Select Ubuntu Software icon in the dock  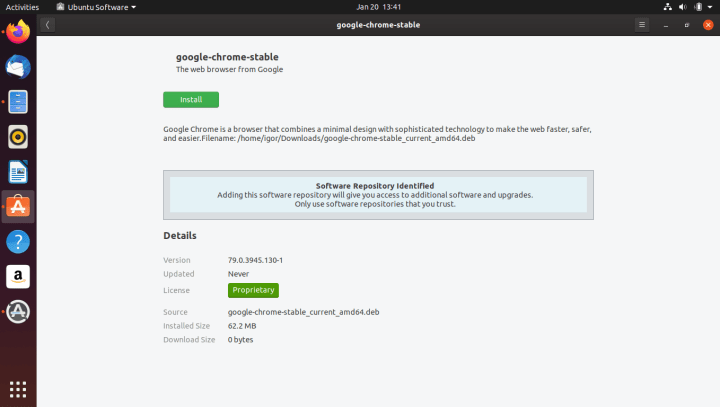18,207
